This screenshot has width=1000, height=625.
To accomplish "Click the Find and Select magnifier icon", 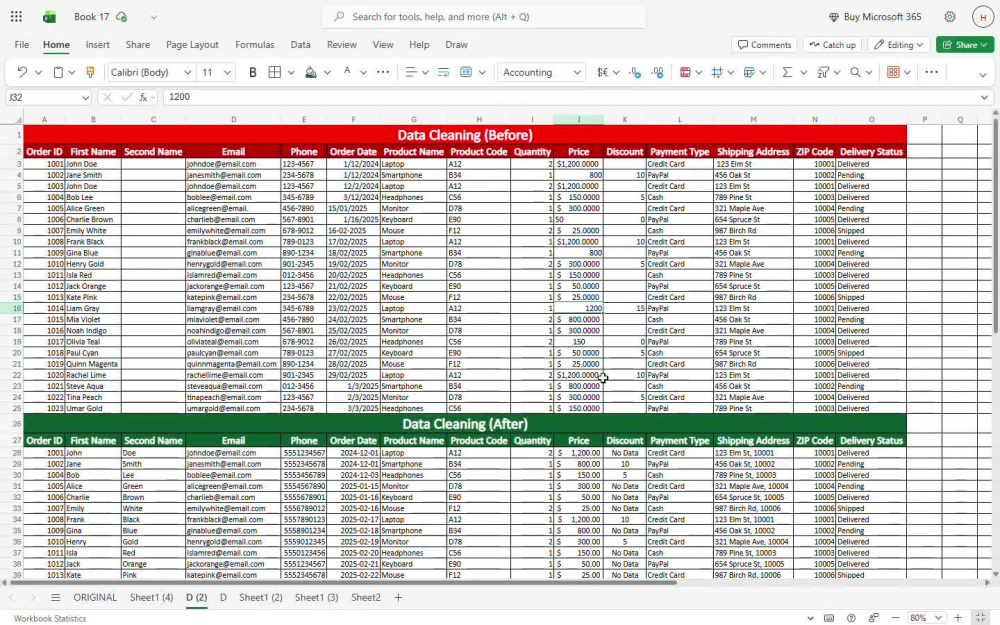I will pyautogui.click(x=855, y=72).
